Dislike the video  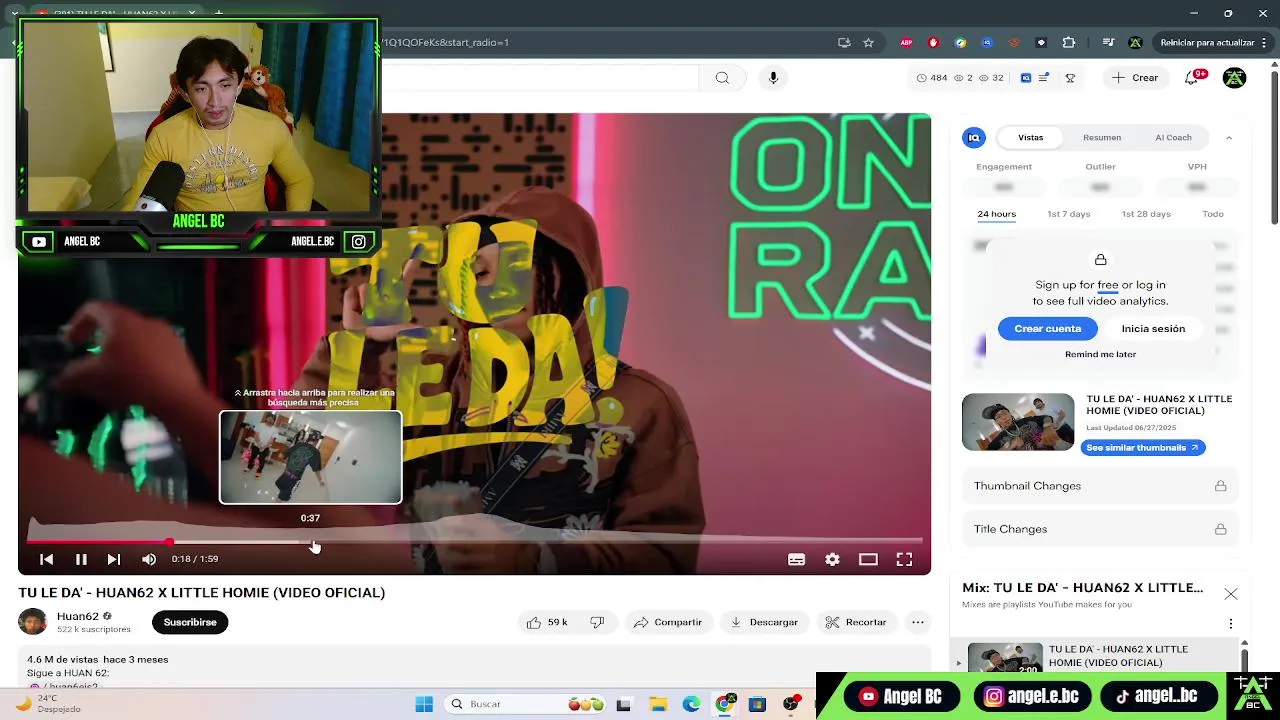click(597, 622)
